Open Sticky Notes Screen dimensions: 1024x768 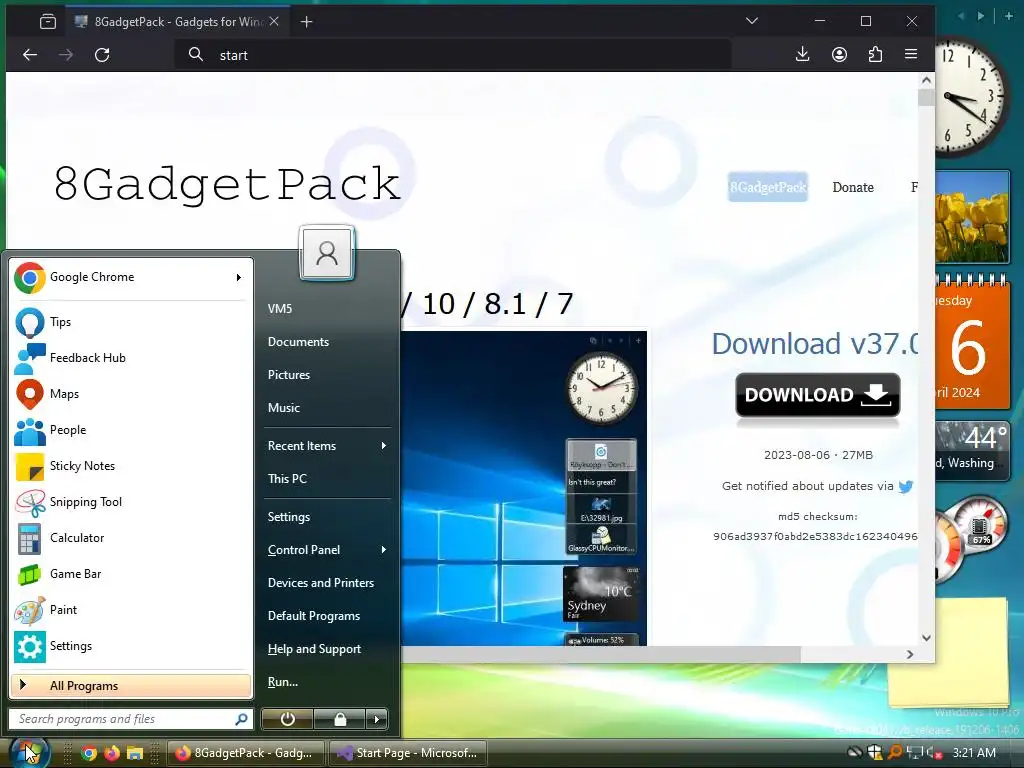pyautogui.click(x=131, y=466)
